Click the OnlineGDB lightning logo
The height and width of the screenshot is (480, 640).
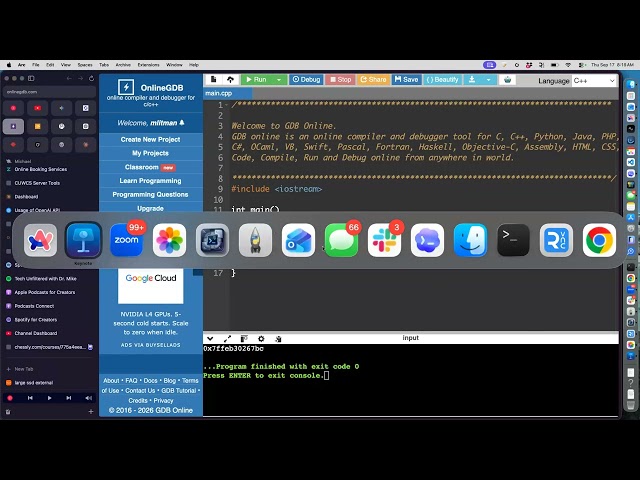coord(126,87)
